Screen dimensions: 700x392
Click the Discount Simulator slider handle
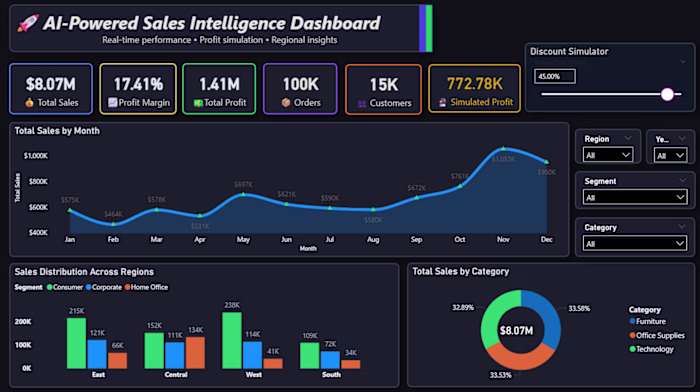(667, 94)
